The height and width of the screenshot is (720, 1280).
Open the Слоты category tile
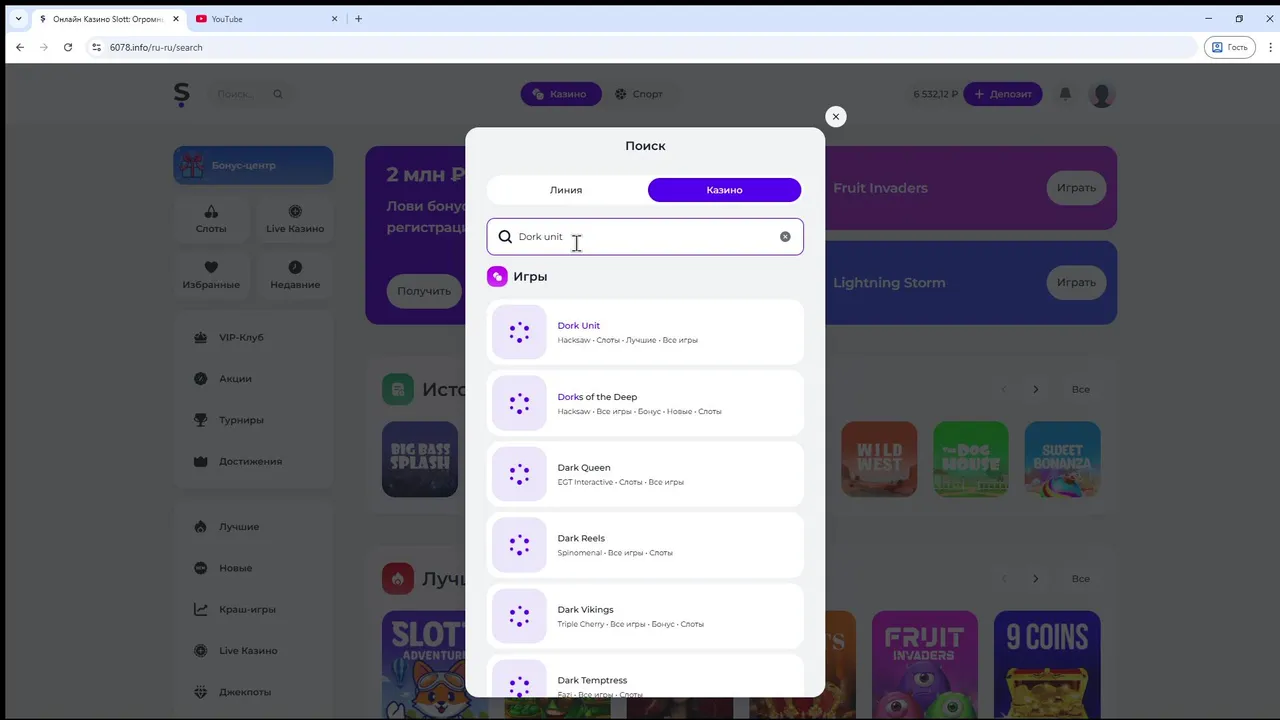(211, 220)
